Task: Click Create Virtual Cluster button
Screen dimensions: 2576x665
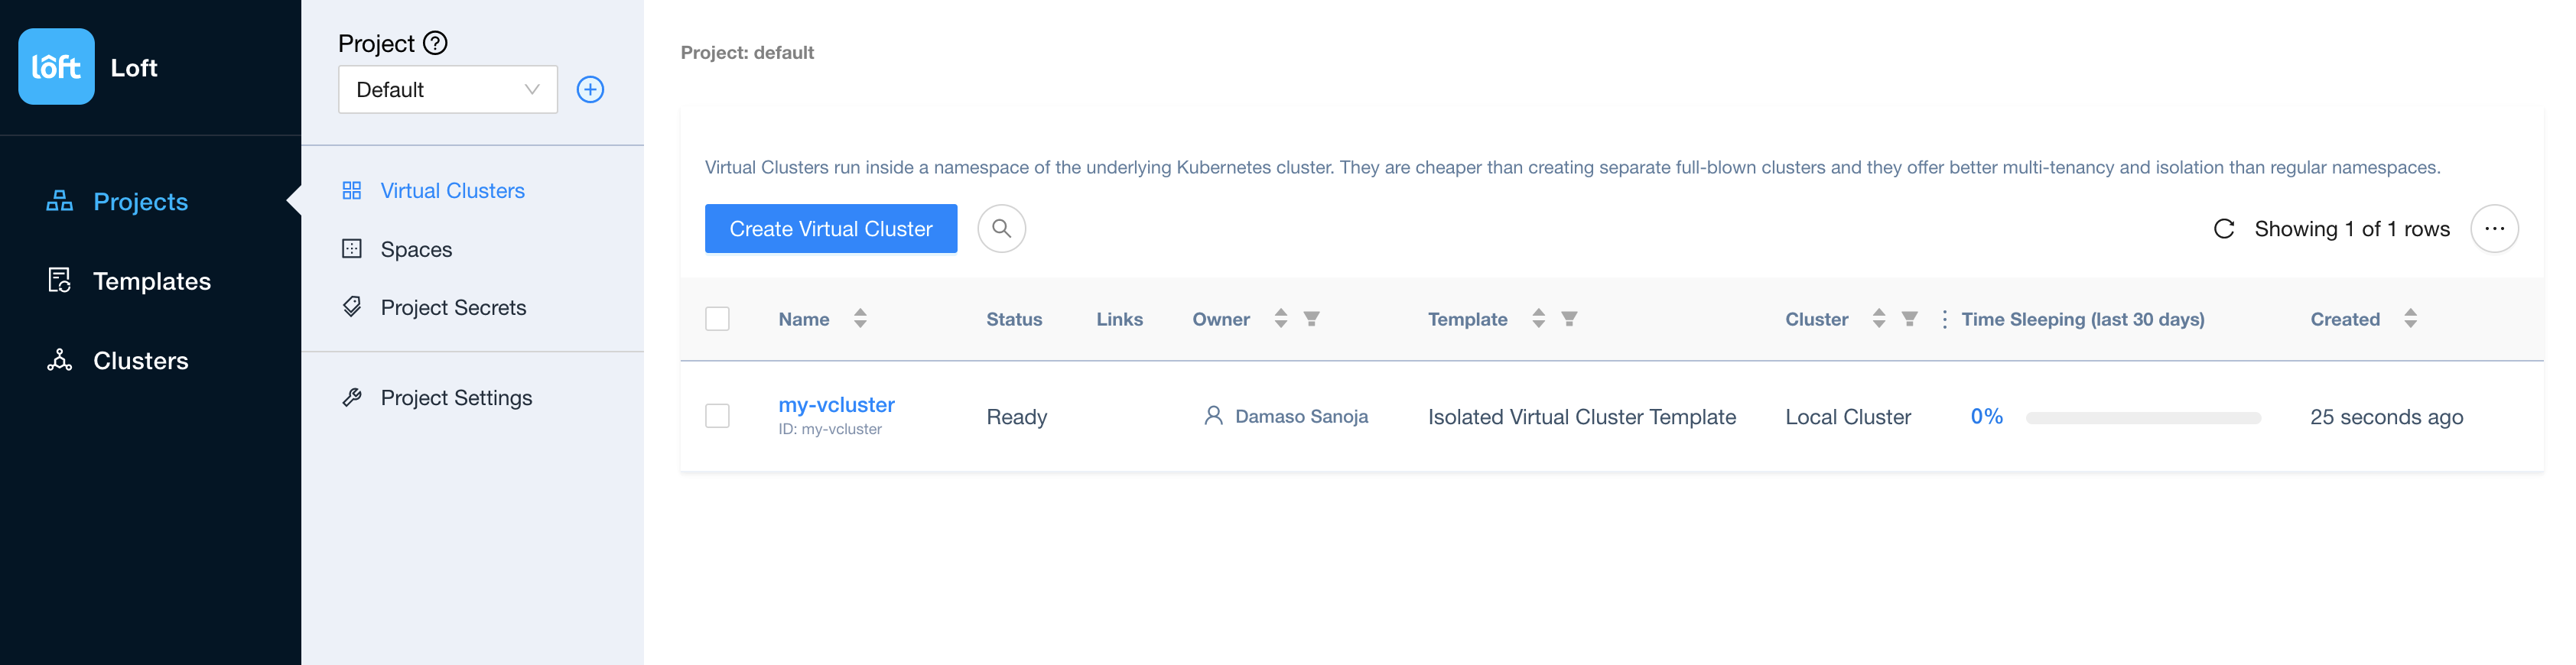Action: (x=831, y=229)
